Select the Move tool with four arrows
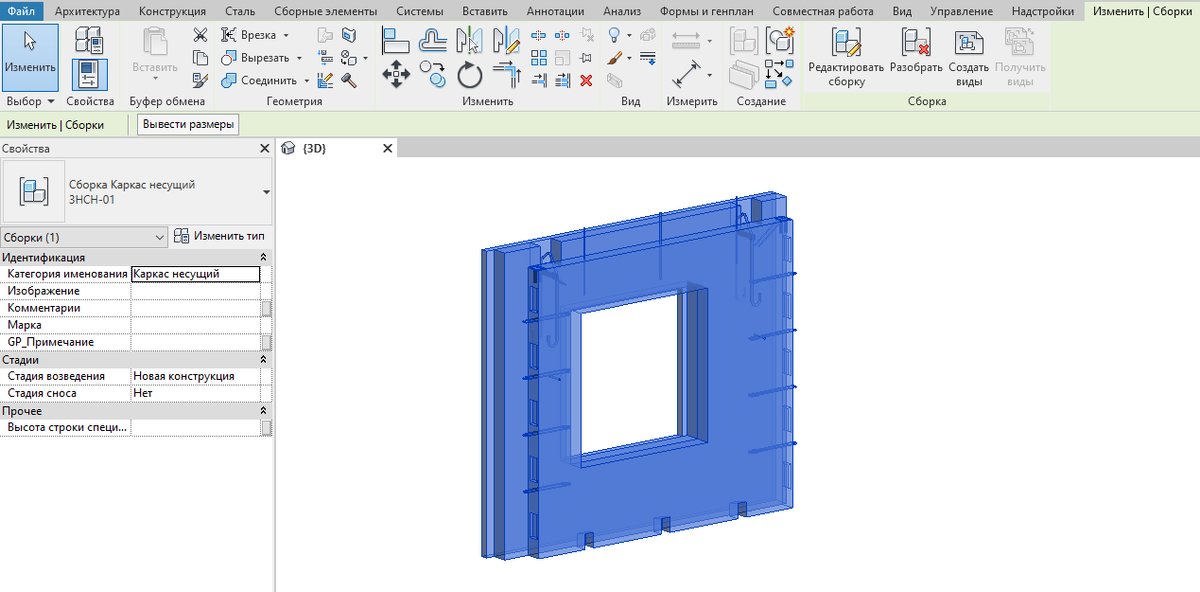The height and width of the screenshot is (592, 1200). 396,74
